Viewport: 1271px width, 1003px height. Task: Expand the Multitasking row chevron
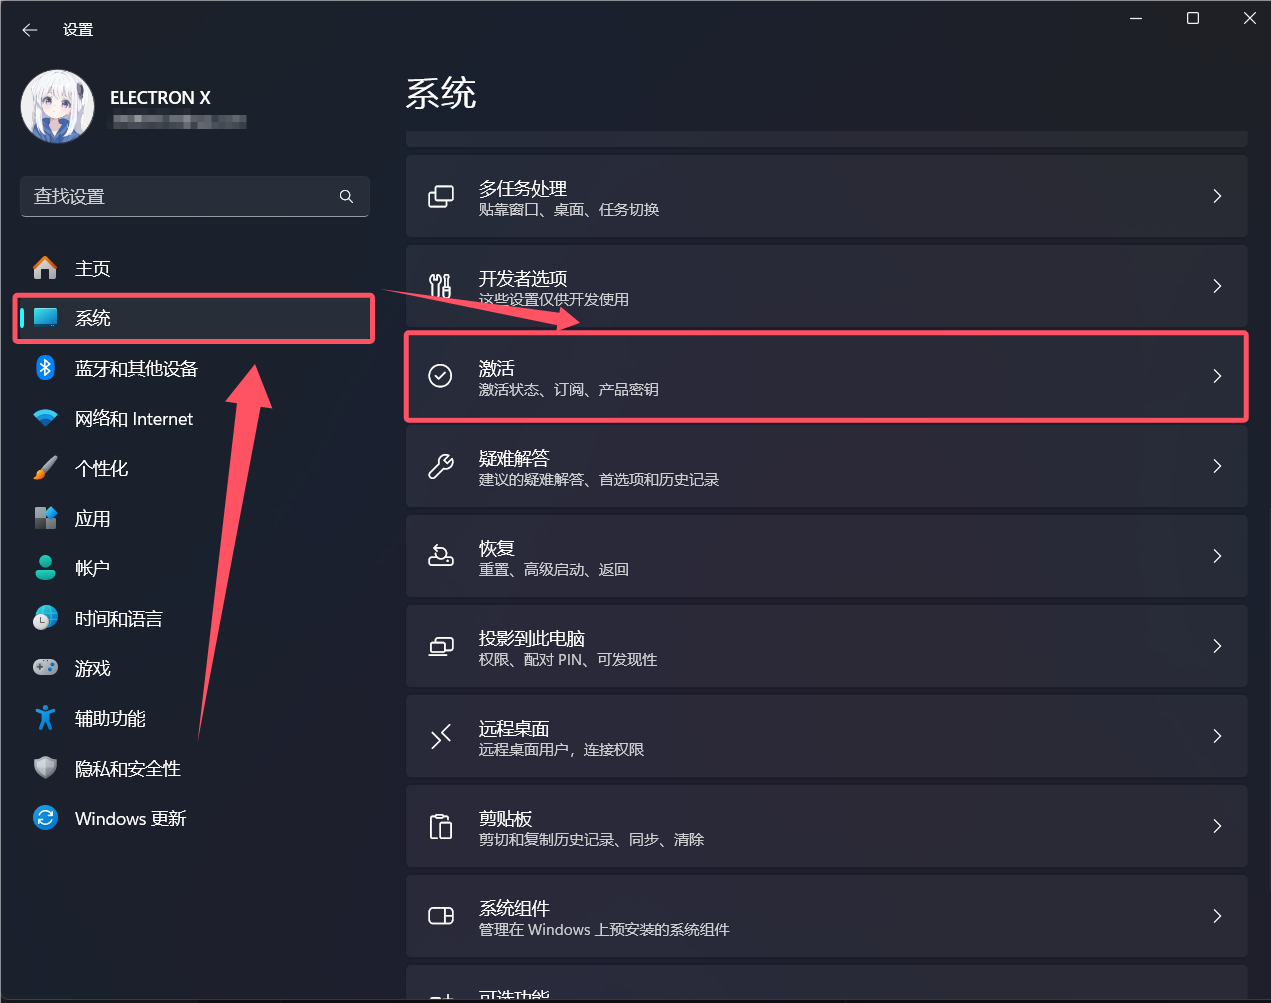(x=1217, y=196)
